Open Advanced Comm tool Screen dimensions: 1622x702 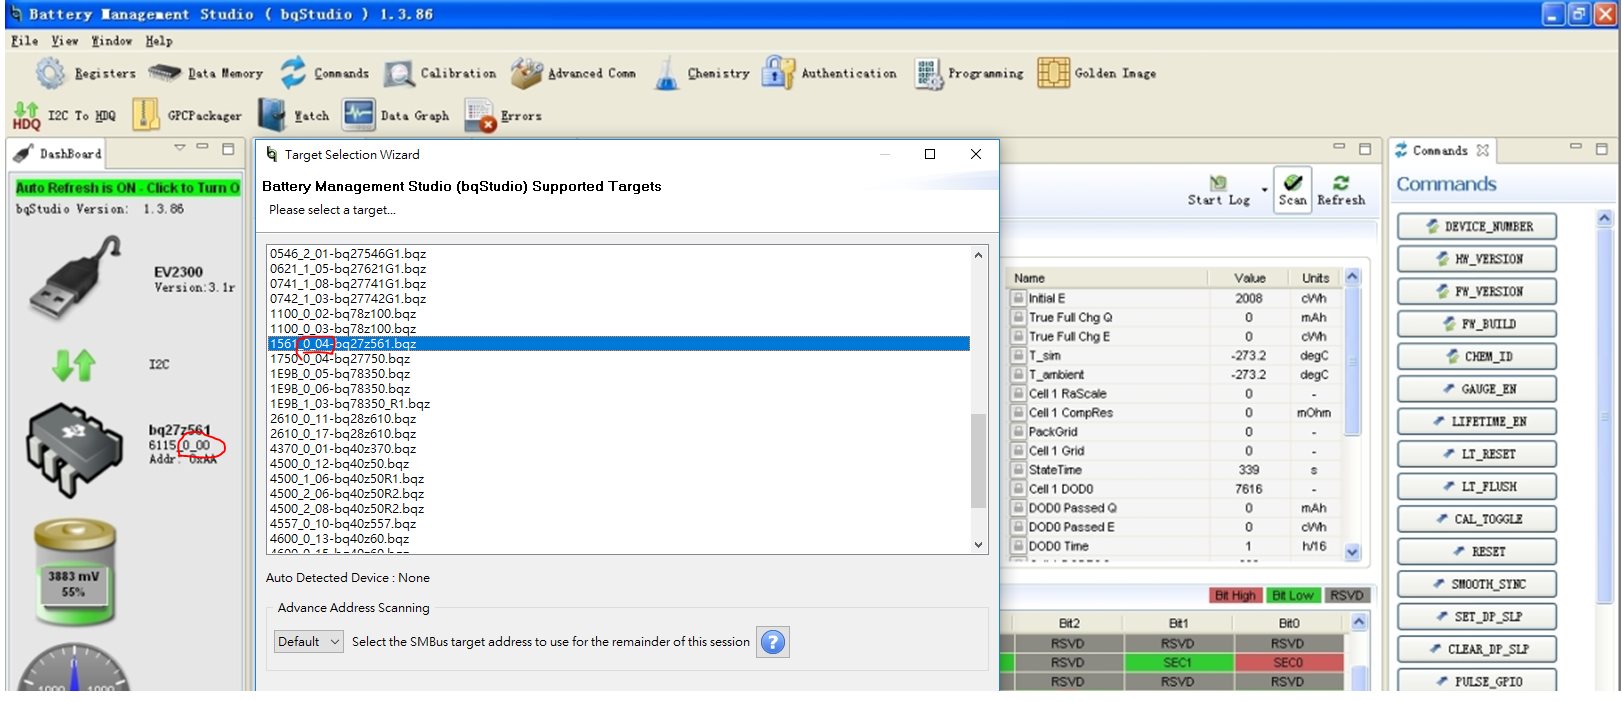click(x=573, y=73)
